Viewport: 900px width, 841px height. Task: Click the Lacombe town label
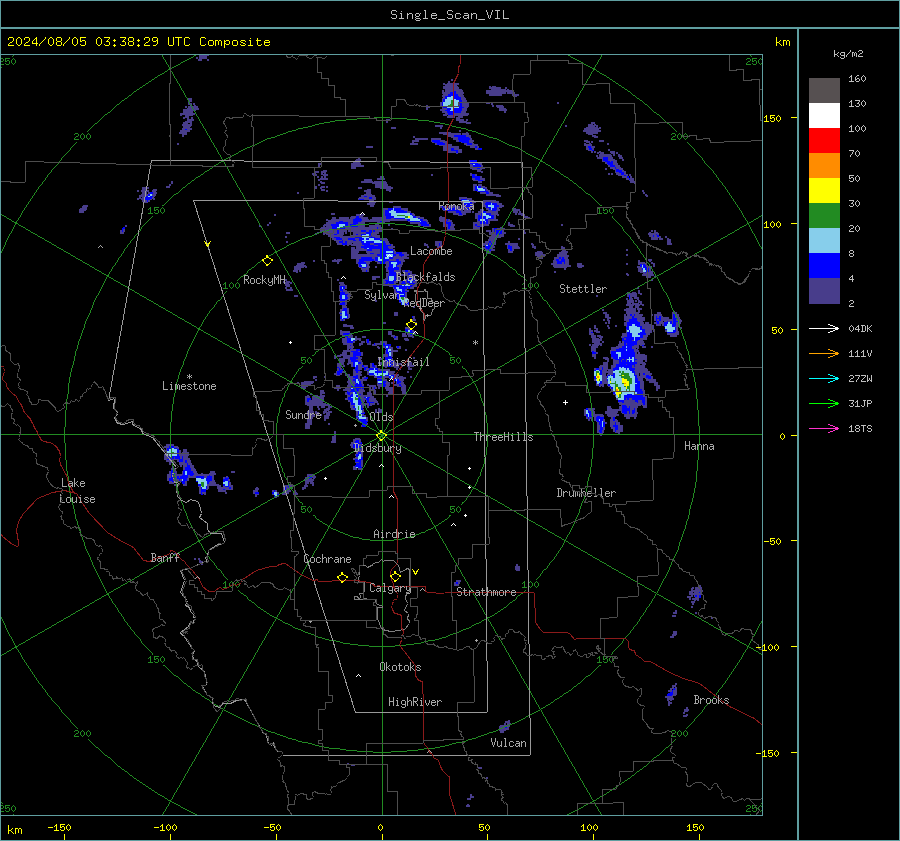(431, 251)
